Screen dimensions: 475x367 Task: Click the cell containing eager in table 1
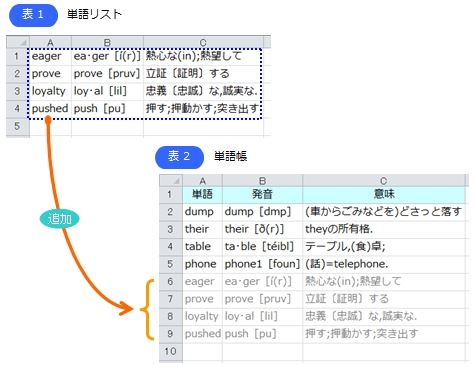click(x=51, y=56)
